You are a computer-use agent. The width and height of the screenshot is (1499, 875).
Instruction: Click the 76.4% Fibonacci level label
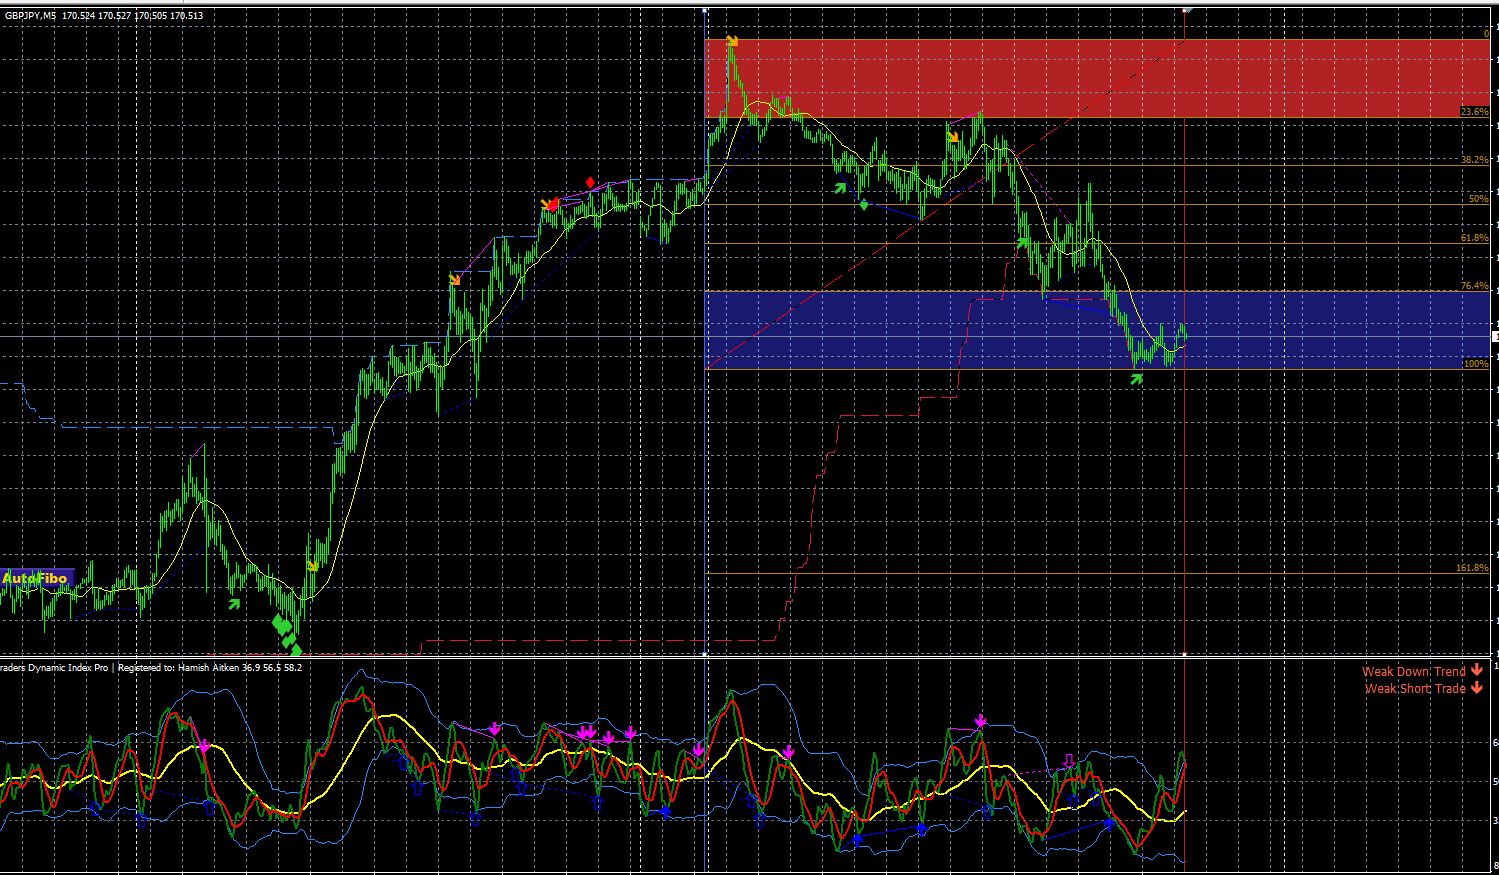tap(1474, 286)
